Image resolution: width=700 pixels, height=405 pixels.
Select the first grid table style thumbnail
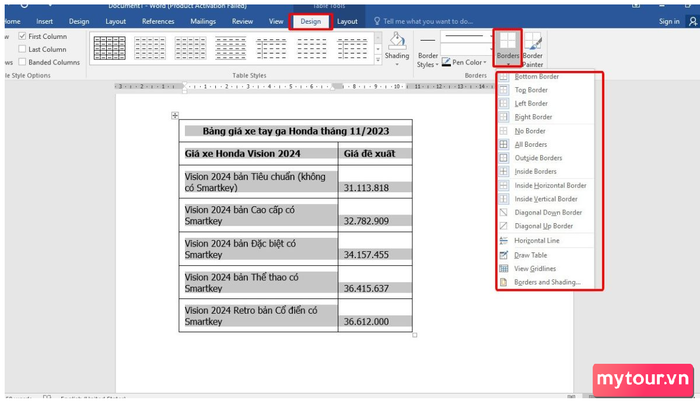[x=110, y=48]
